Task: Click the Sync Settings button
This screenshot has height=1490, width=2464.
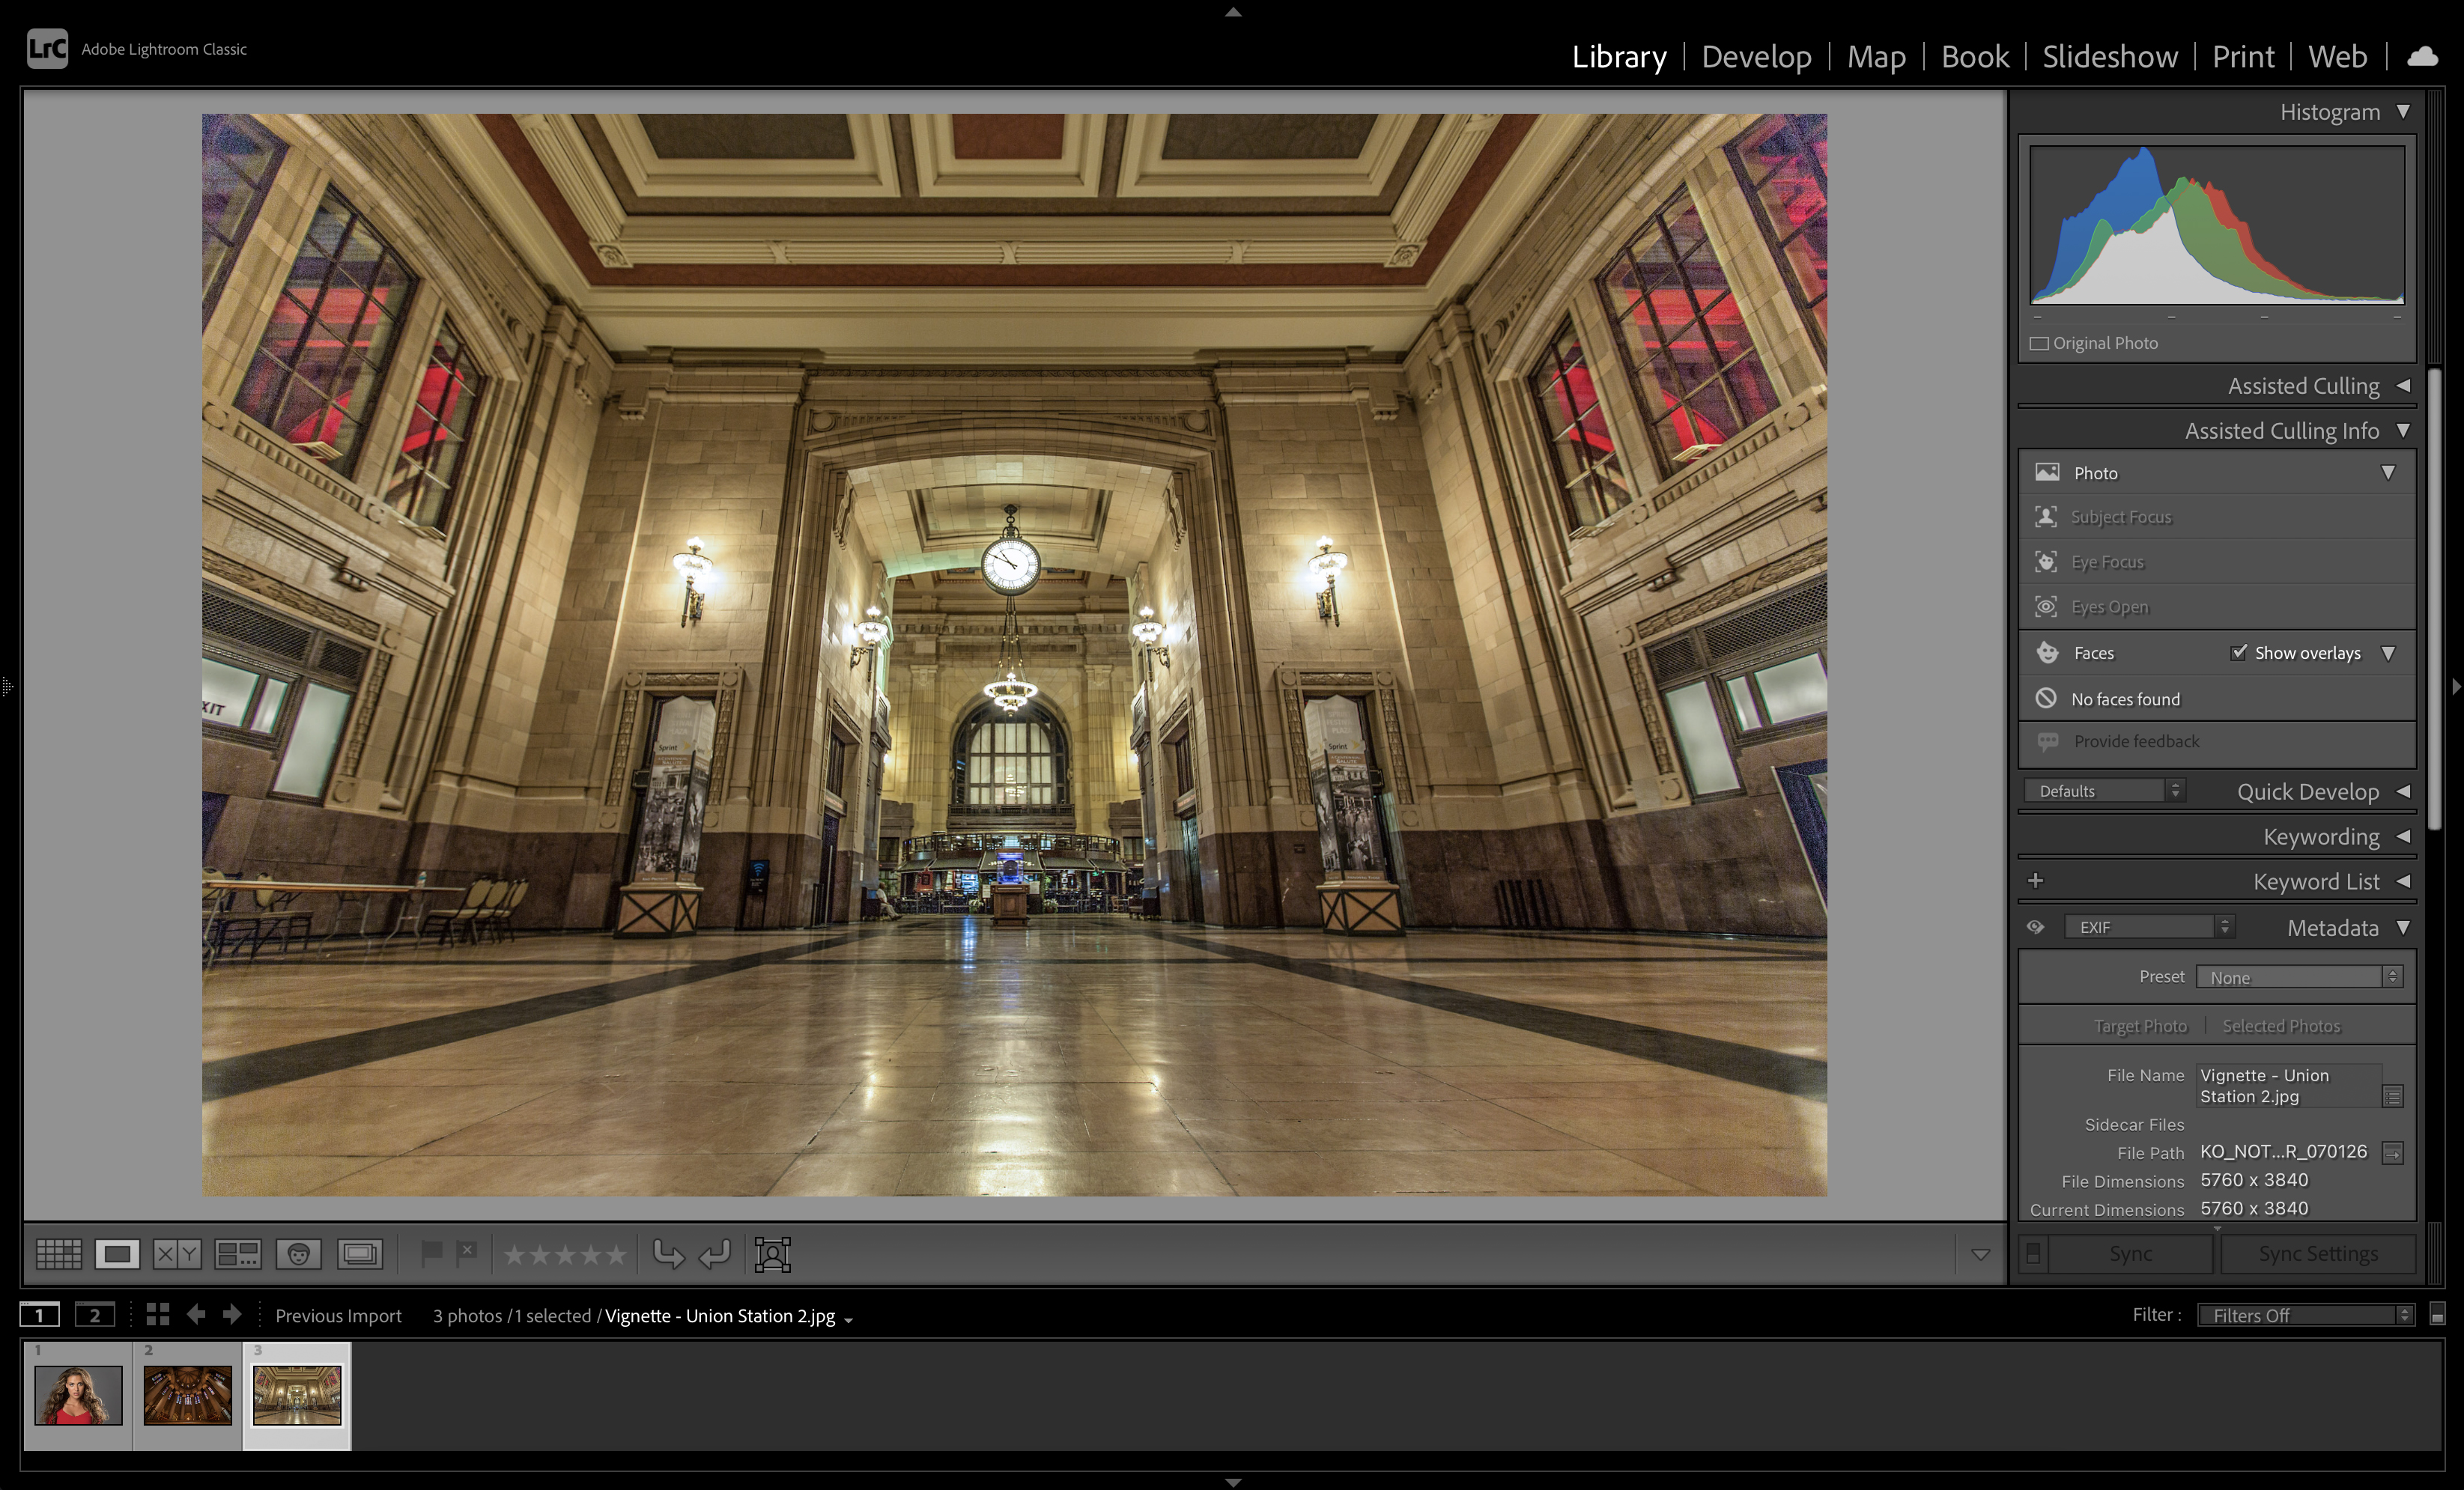Action: click(2317, 1254)
